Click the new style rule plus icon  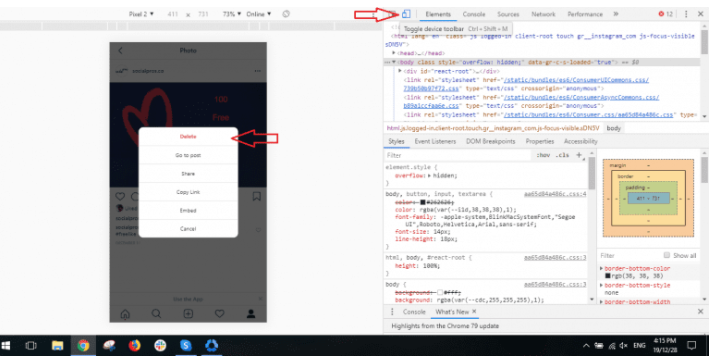[x=579, y=155]
